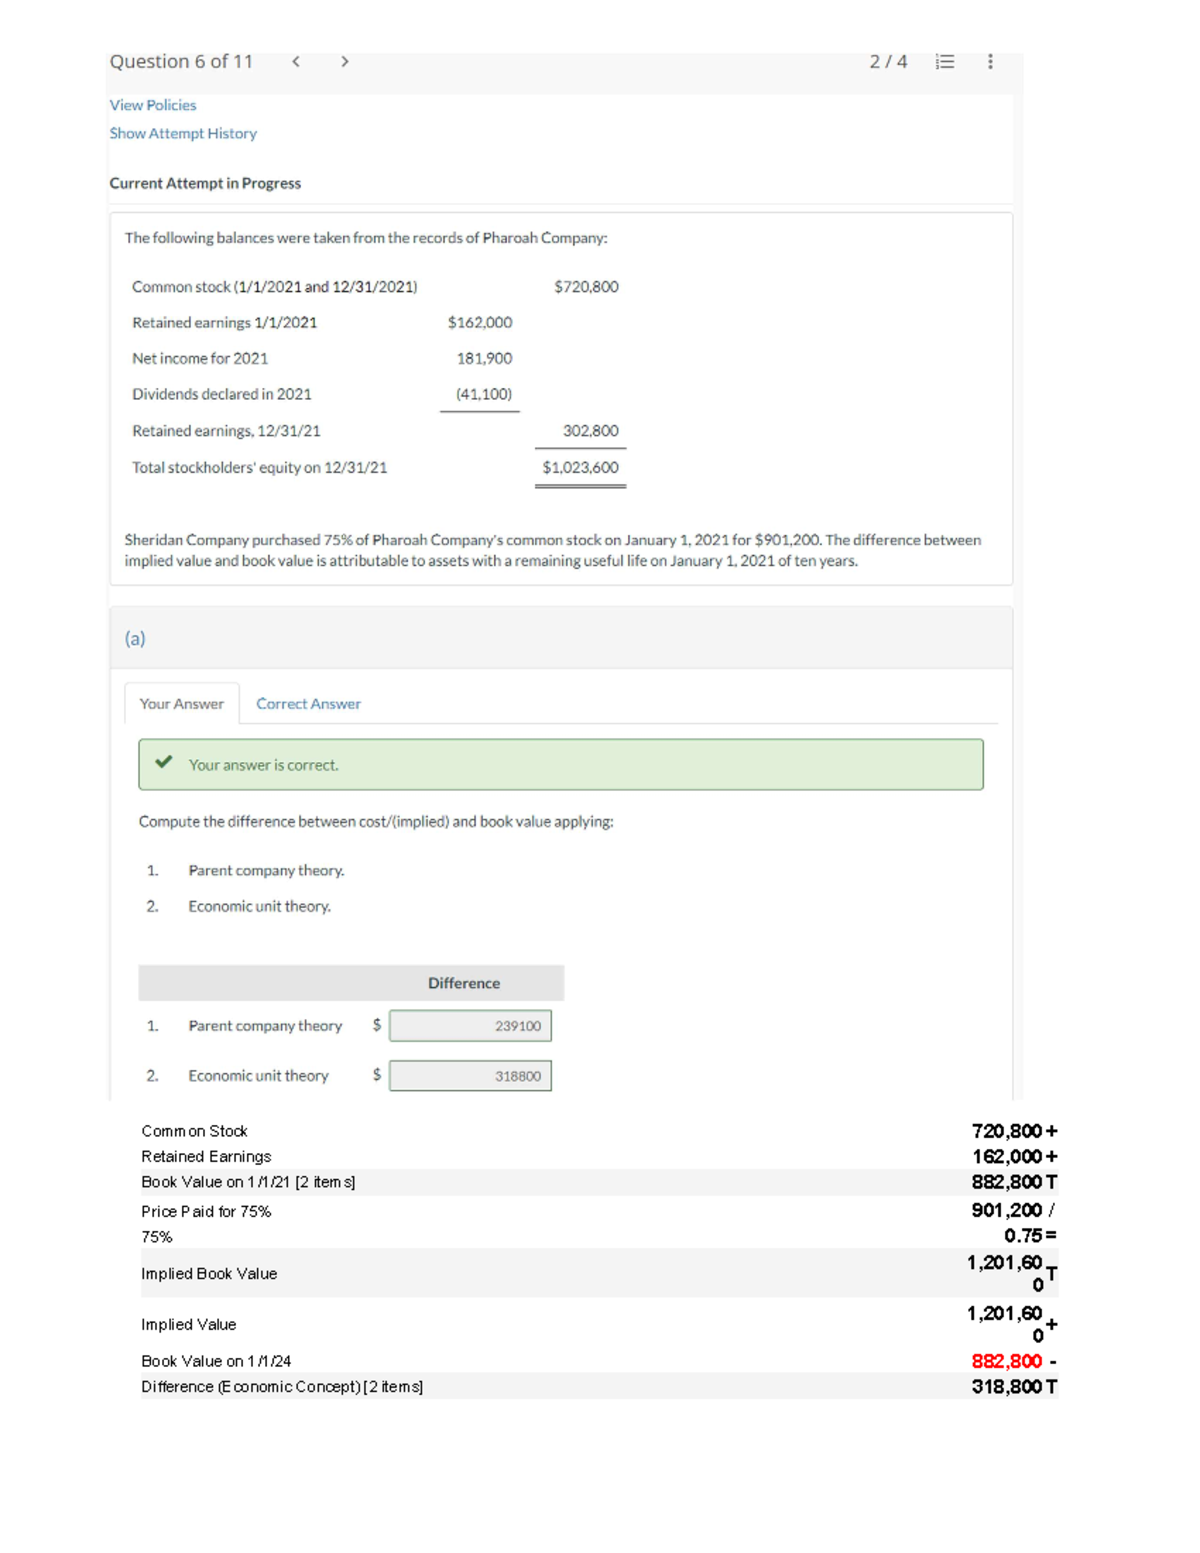1200x1553 pixels.
Task: Open the question list icon
Action: (944, 62)
